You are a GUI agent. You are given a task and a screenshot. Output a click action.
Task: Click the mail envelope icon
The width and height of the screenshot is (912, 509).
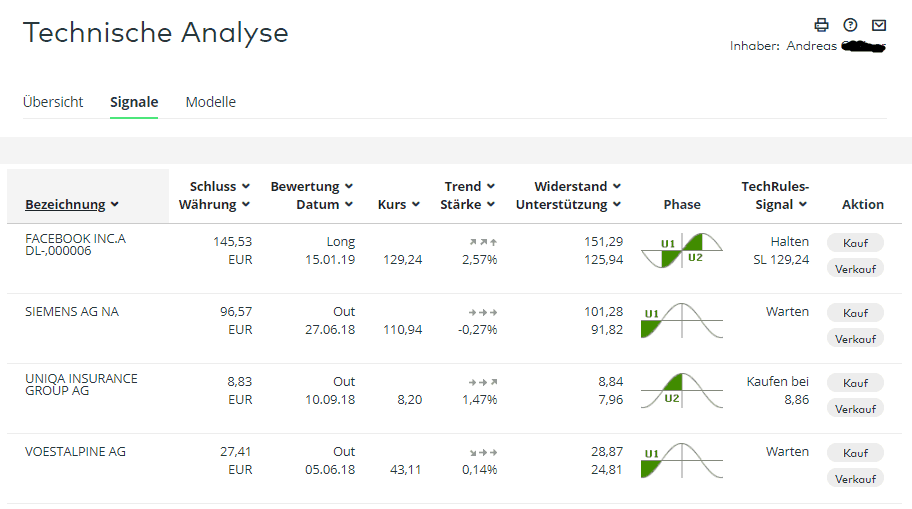click(879, 25)
